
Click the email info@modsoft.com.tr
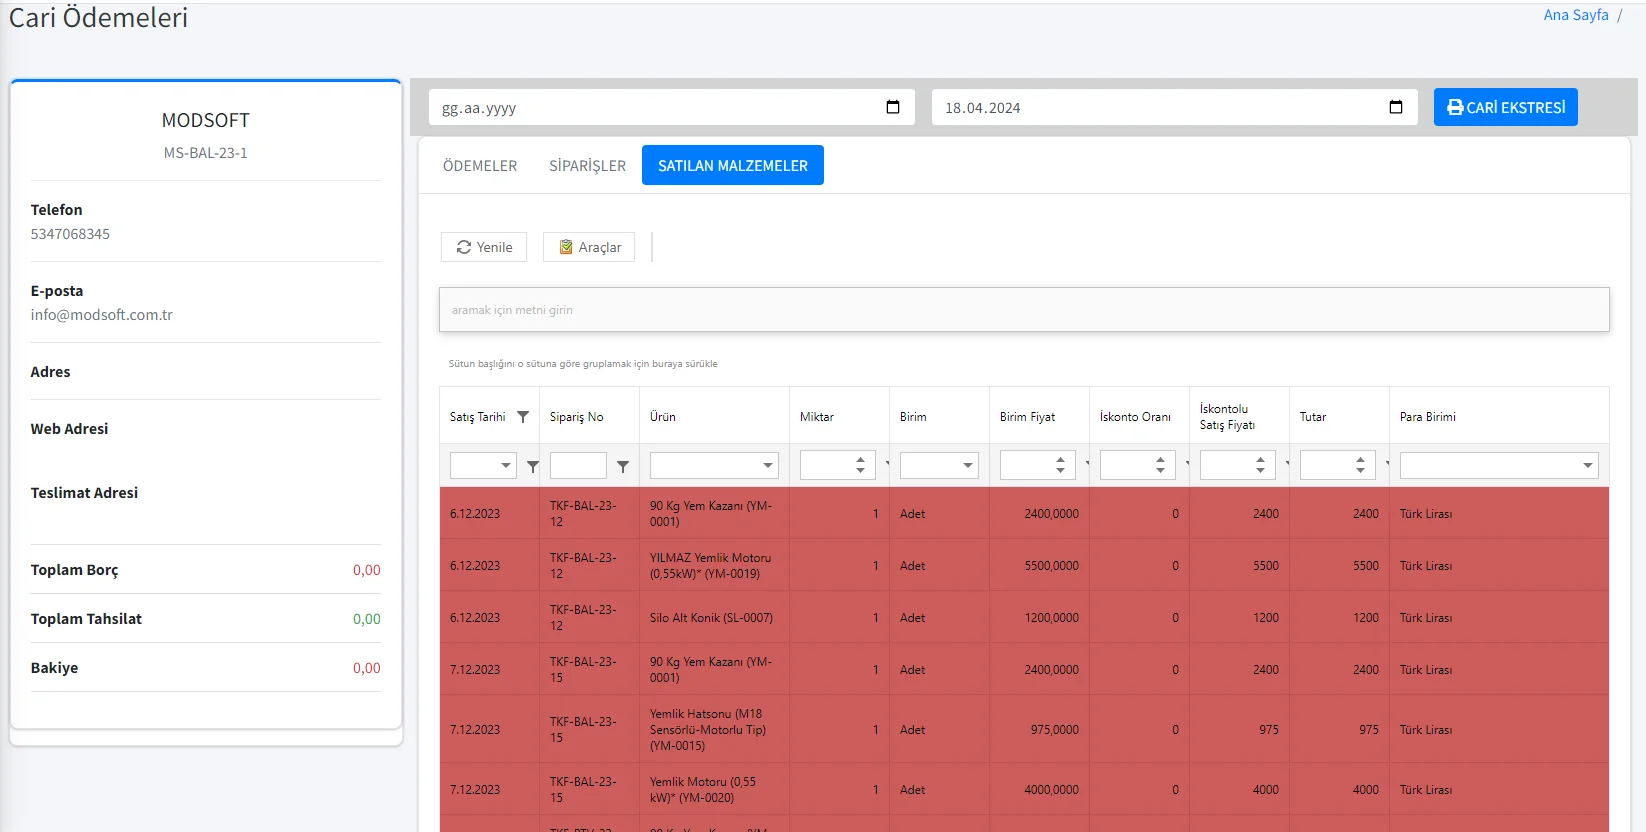pos(101,315)
